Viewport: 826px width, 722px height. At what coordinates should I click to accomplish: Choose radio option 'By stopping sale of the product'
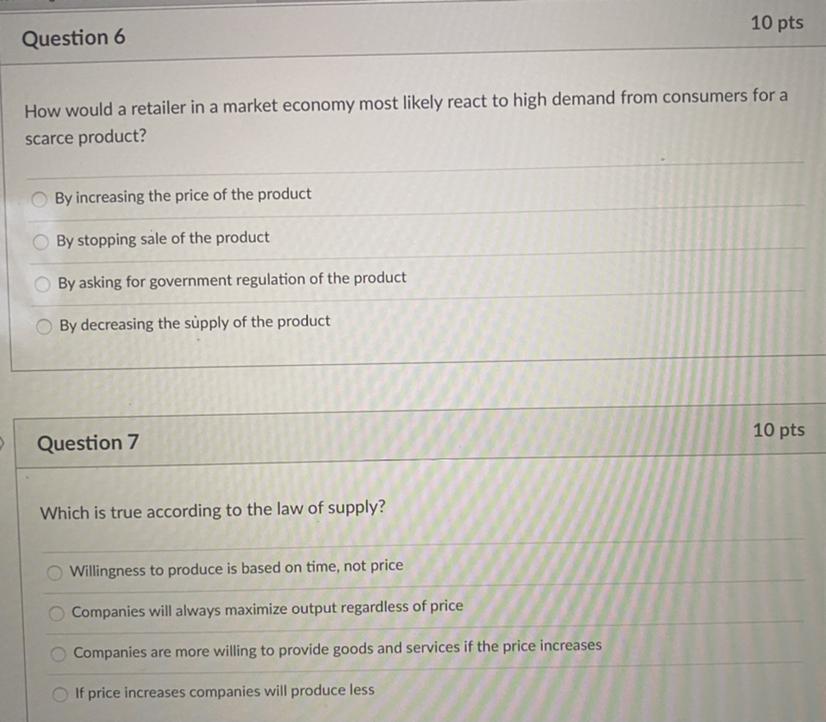coord(41,242)
